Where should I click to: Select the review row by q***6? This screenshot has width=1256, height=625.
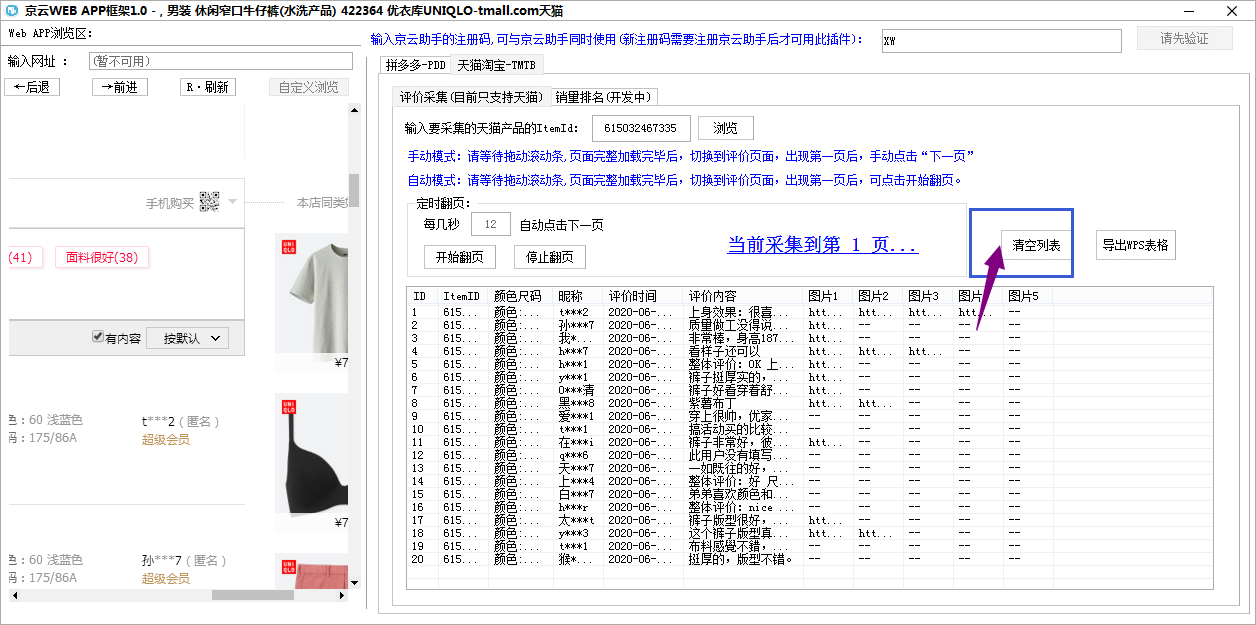(810, 455)
